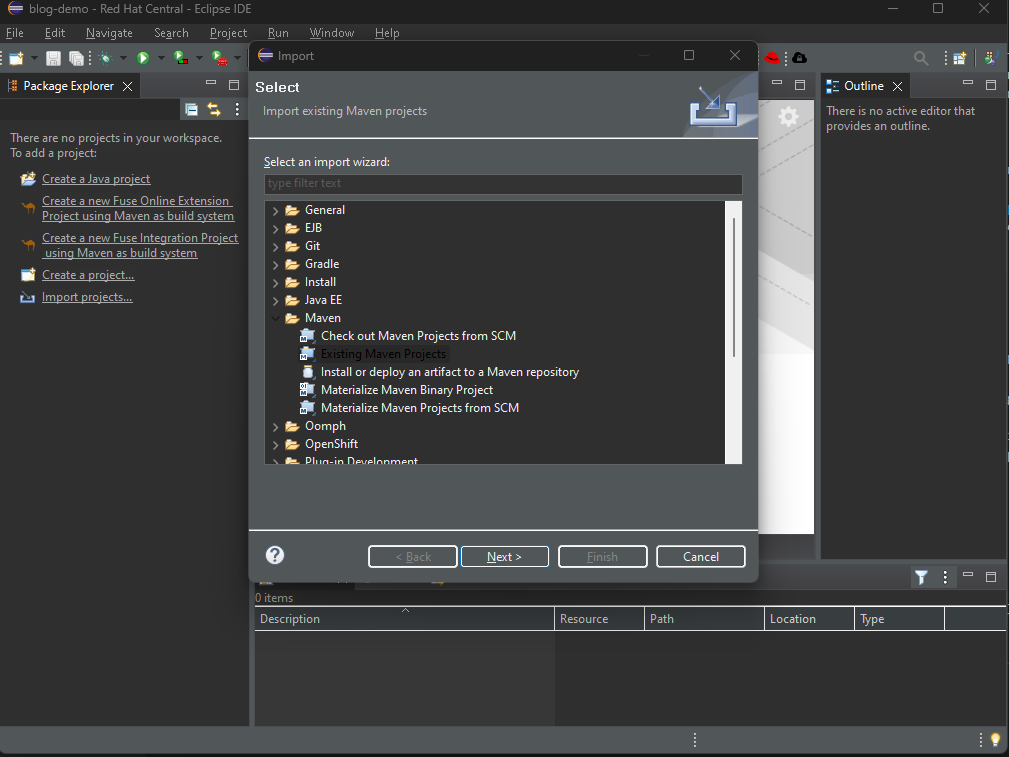
Task: Toggle Link with Editor in Package Explorer
Action: pos(214,109)
